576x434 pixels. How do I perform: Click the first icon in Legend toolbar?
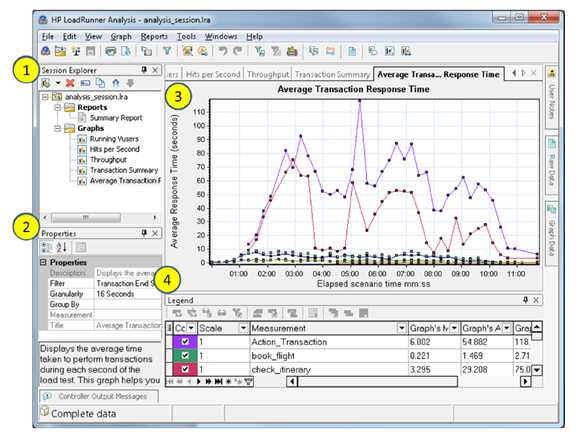[x=177, y=313]
